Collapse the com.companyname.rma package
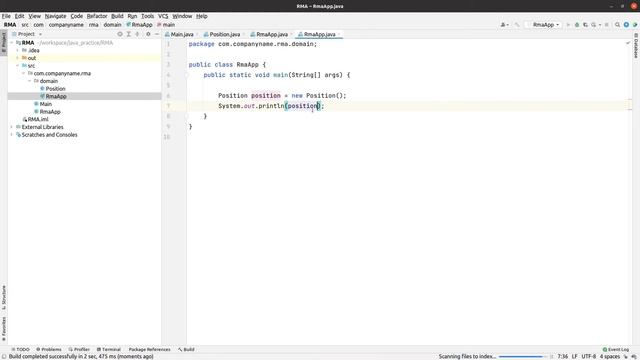 (24, 73)
